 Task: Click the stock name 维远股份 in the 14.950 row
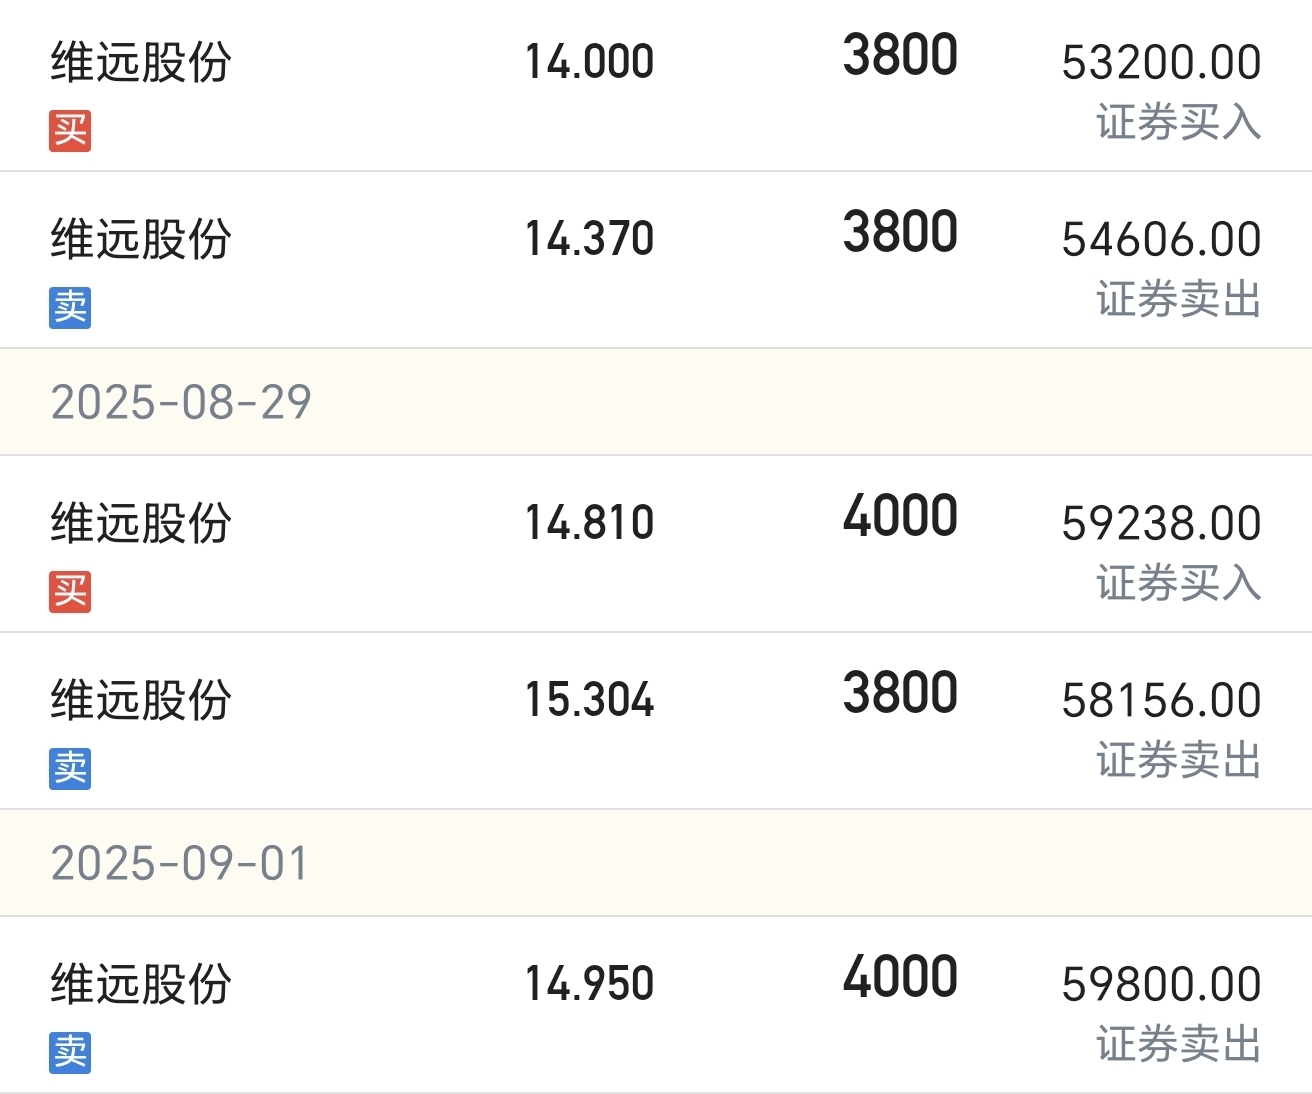point(141,984)
